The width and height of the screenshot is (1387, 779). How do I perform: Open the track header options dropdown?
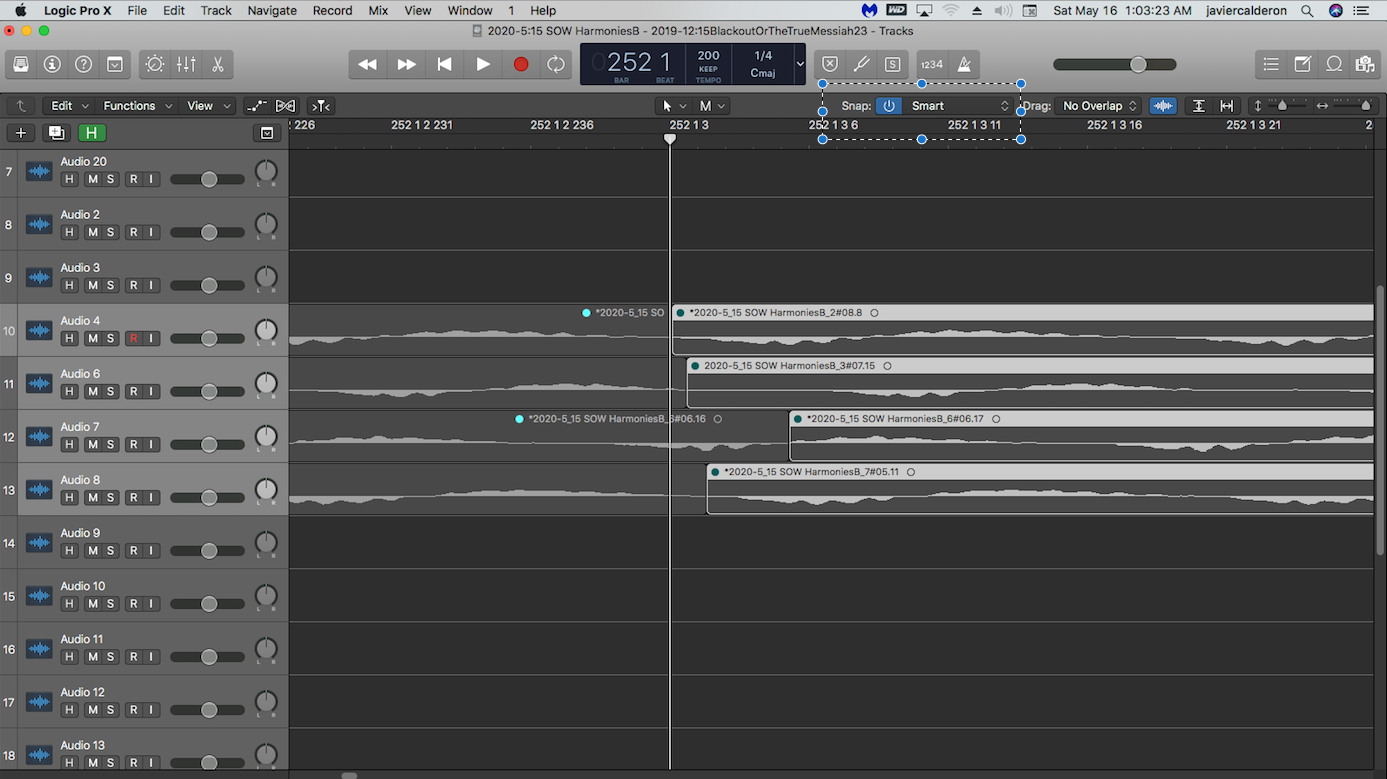(267, 133)
